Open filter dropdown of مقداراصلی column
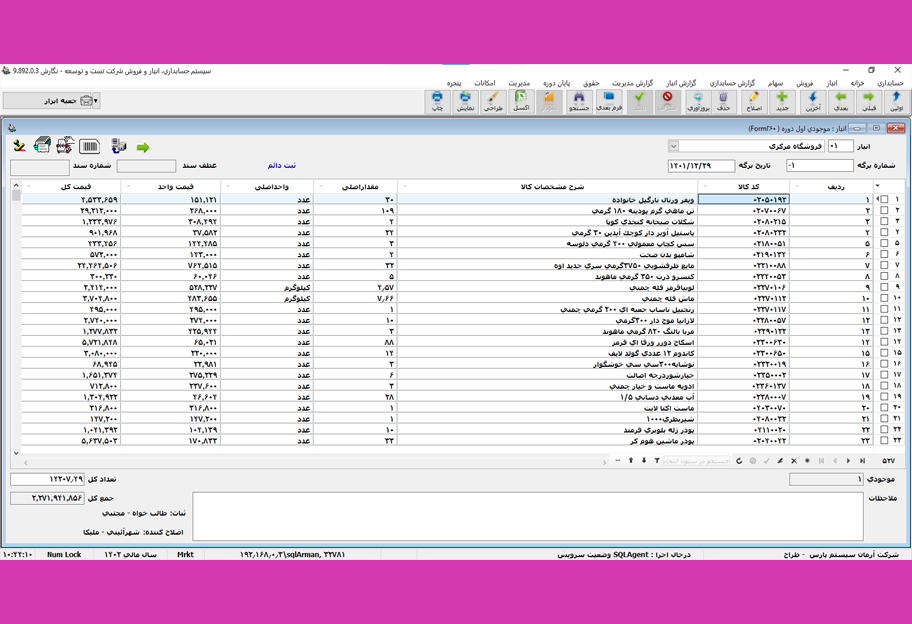This screenshot has width=912, height=624. point(320,187)
